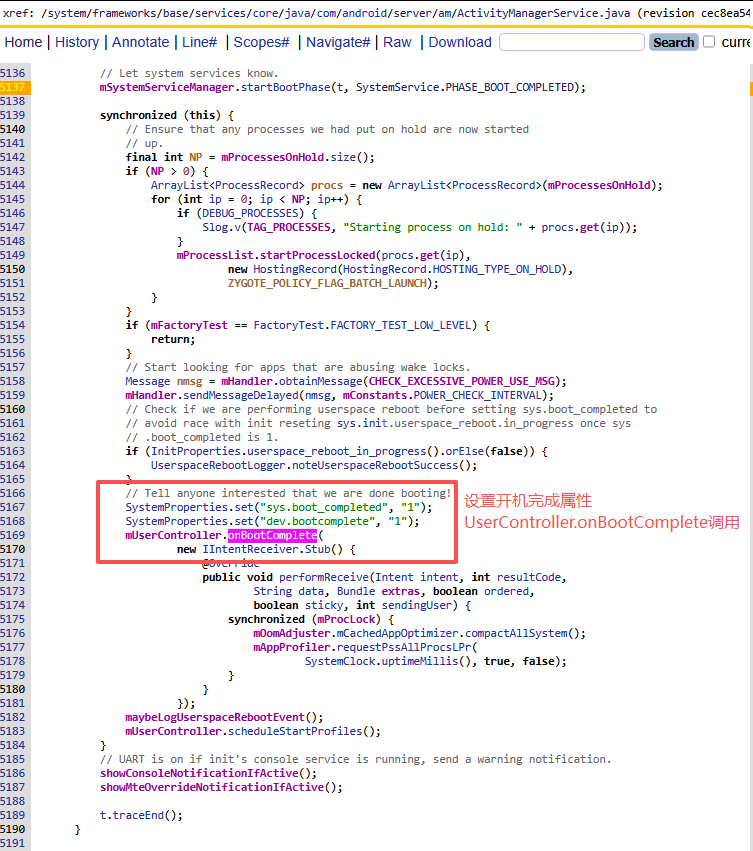Screen dimensions: 753x851
Task: Open the History view
Action: click(x=77, y=42)
